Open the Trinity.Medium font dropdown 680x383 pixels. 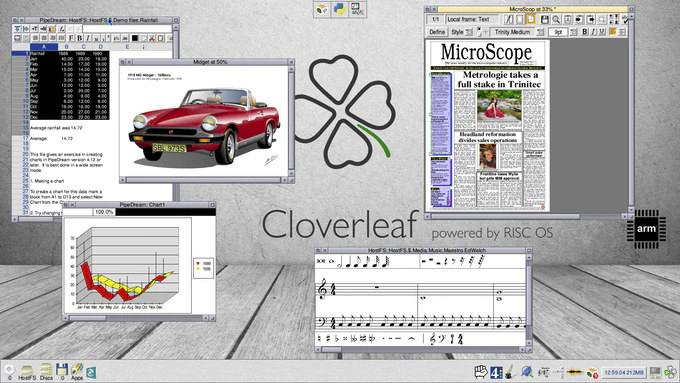(x=540, y=32)
